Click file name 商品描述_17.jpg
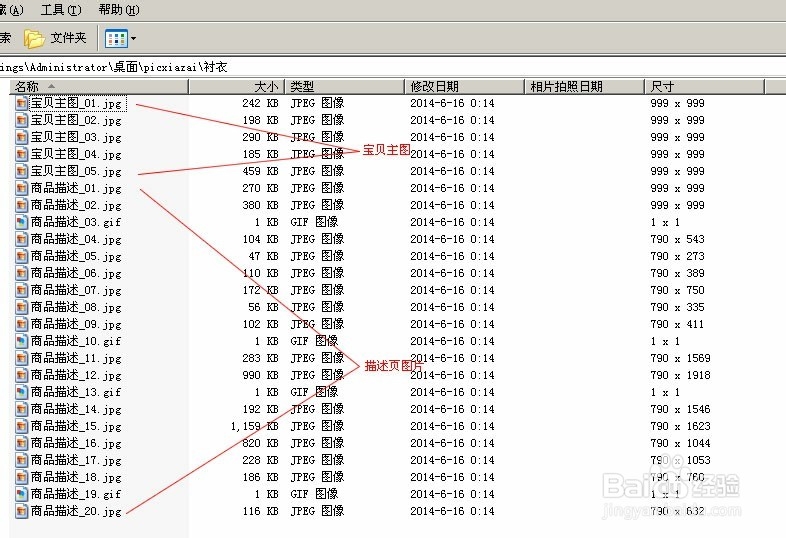786x538 pixels. [76, 461]
